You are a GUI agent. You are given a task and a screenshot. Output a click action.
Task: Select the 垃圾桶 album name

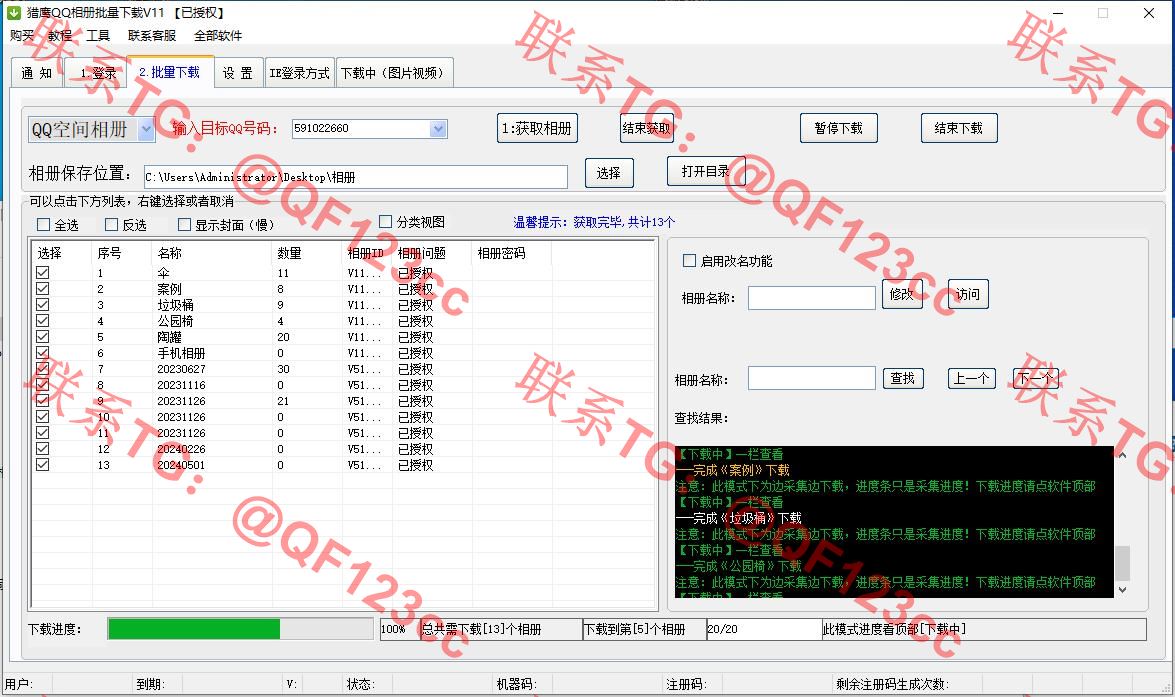[175, 305]
